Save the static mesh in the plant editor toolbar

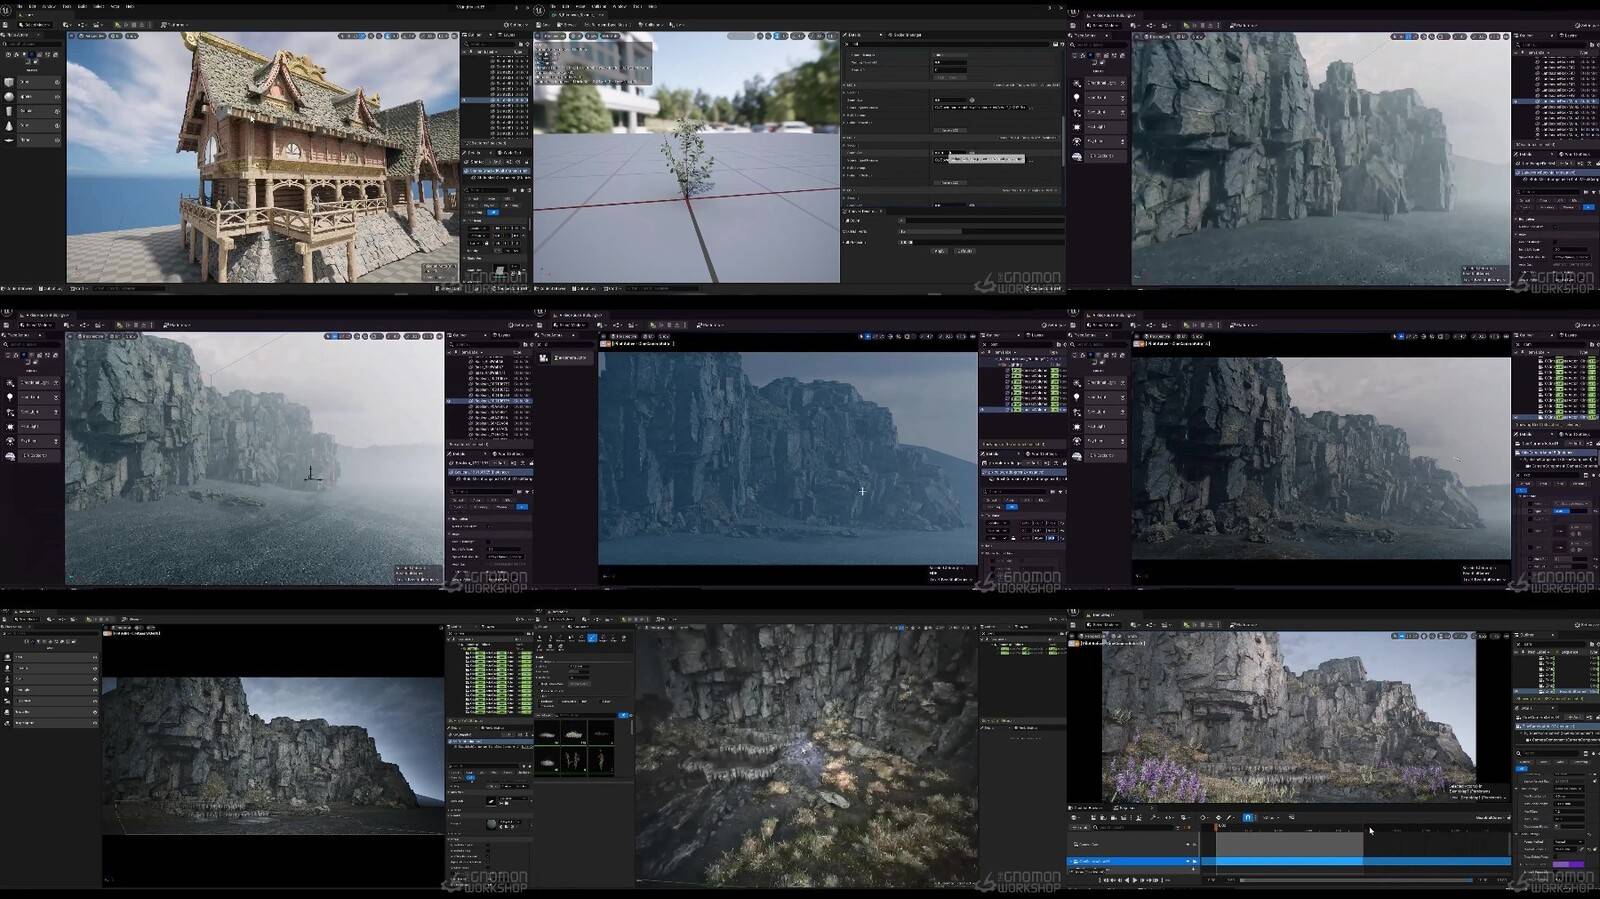pyautogui.click(x=543, y=25)
